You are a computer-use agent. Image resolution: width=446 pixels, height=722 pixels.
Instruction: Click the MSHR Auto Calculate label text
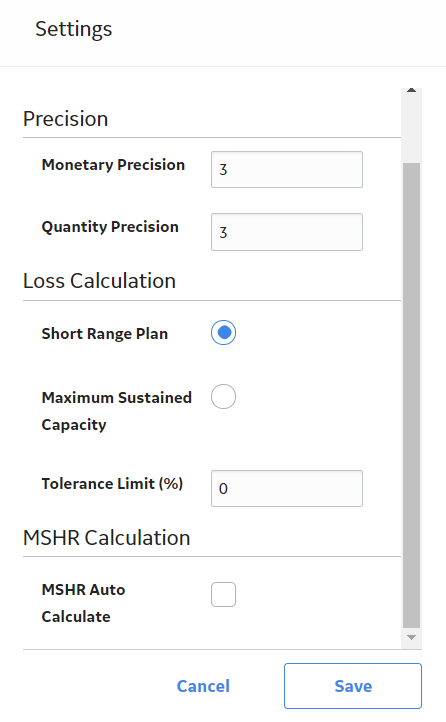[x=83, y=603]
